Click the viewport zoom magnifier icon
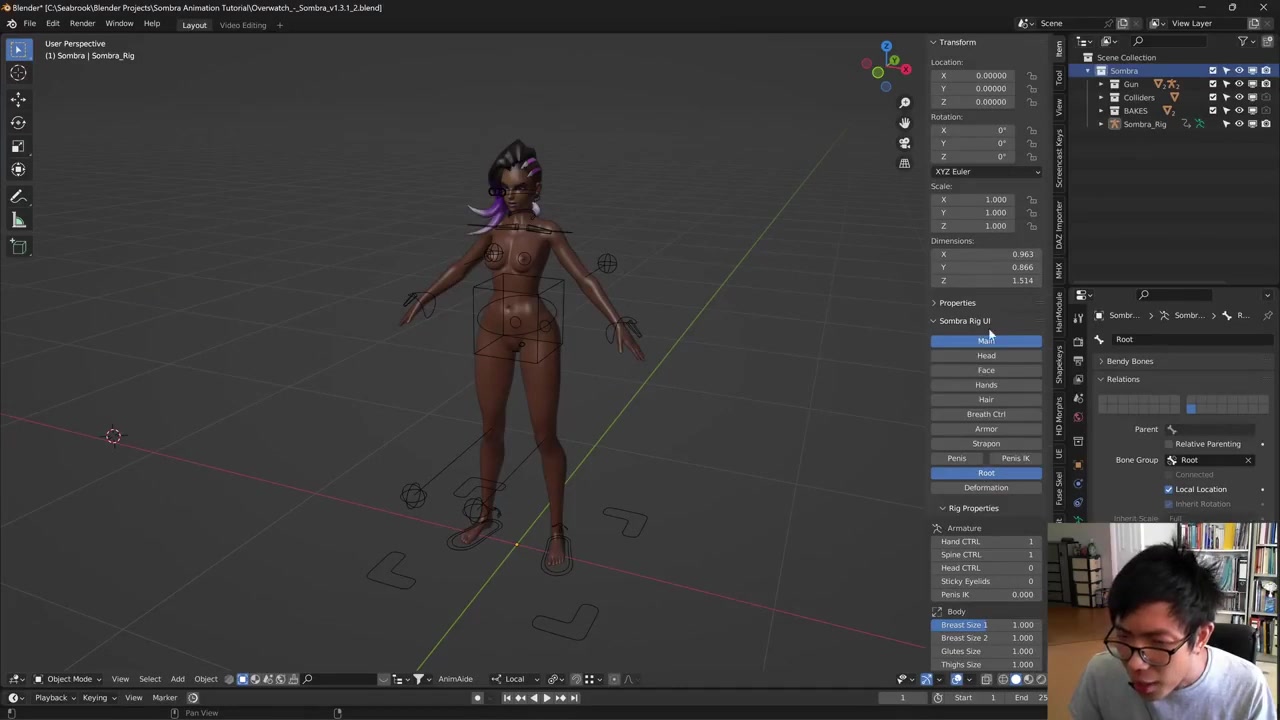 (904, 103)
